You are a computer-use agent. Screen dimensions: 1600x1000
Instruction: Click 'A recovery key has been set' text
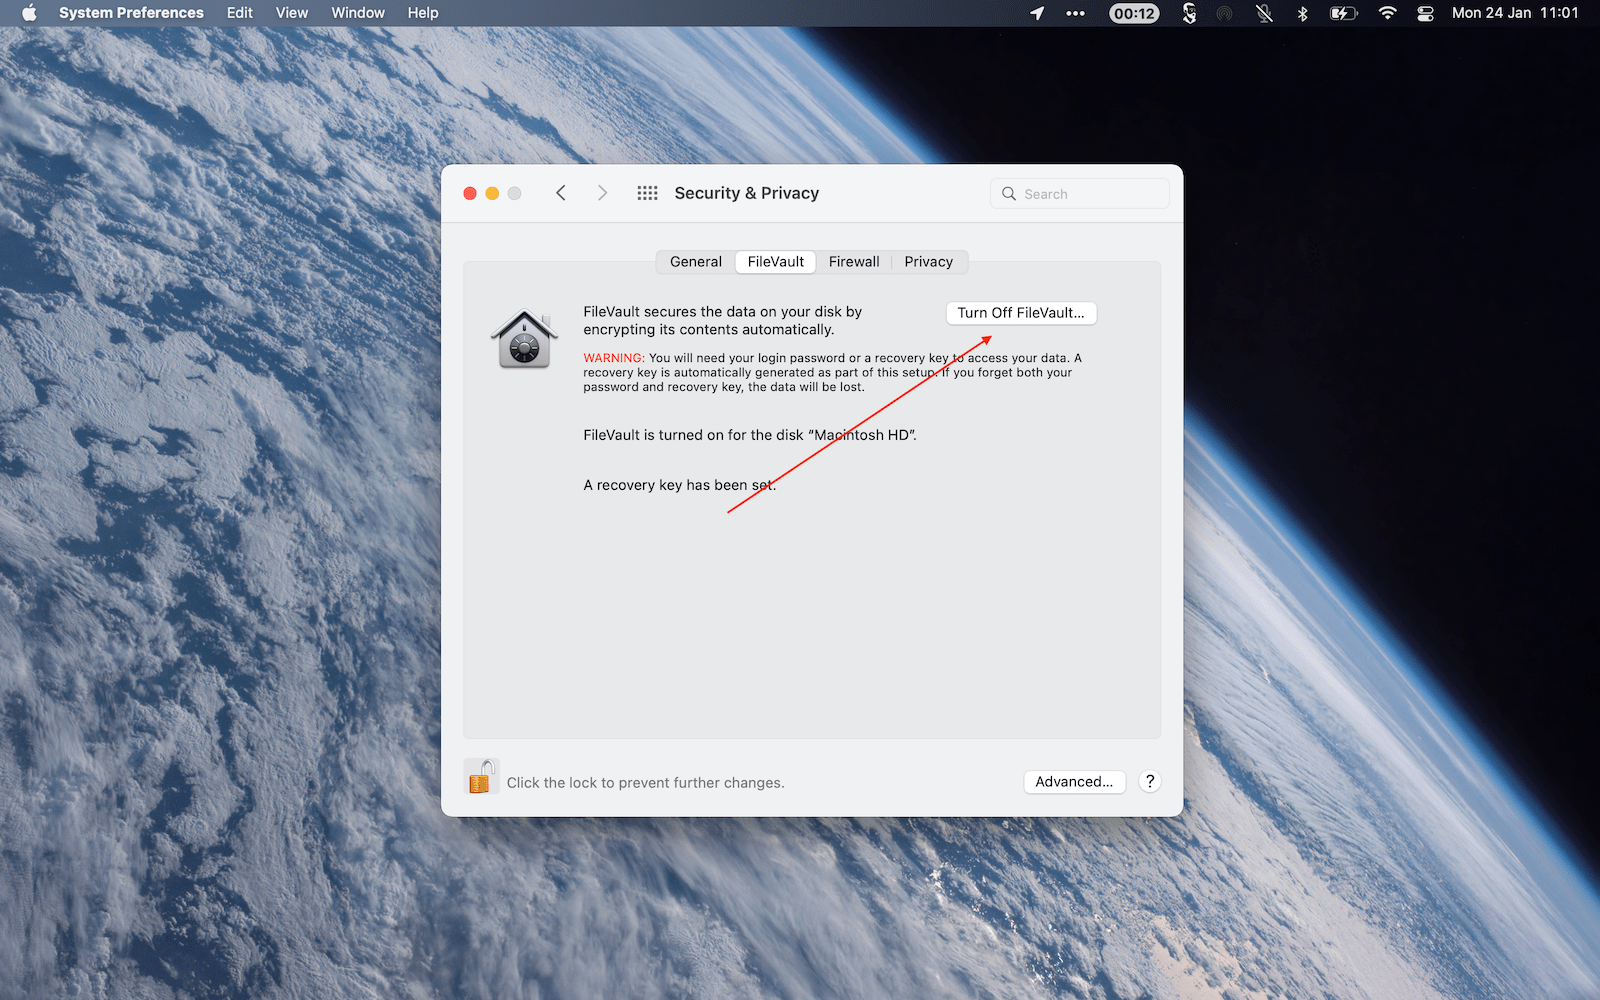(x=680, y=485)
